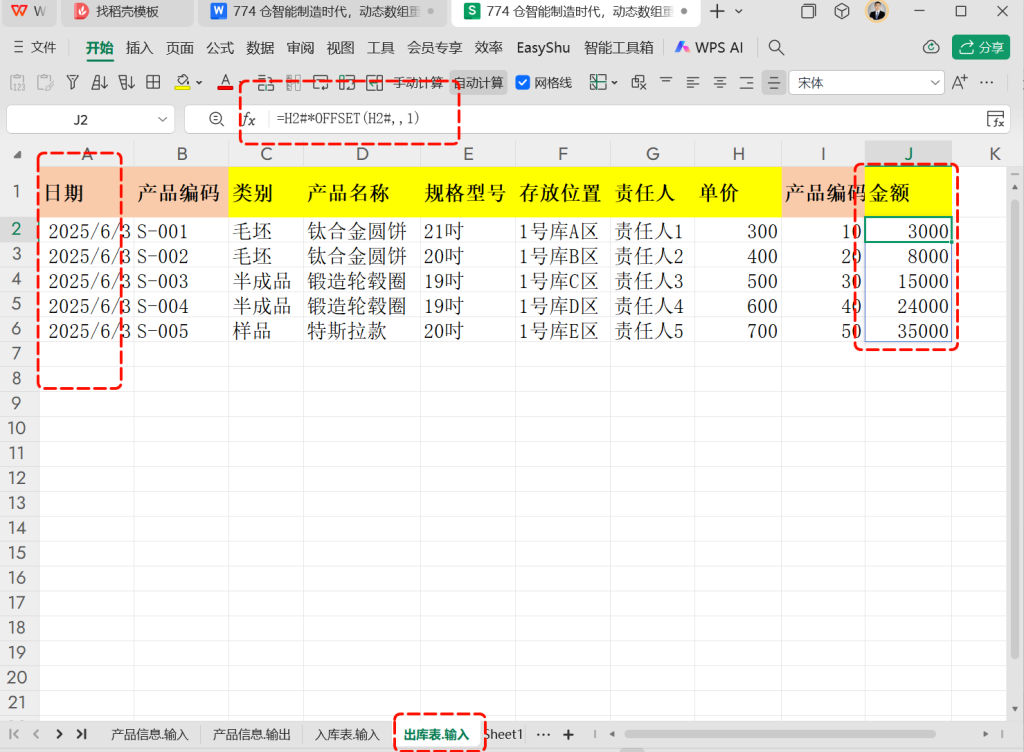This screenshot has width=1024, height=752.
Task: Open 入库表.输入 sheet tab
Action: [x=347, y=734]
